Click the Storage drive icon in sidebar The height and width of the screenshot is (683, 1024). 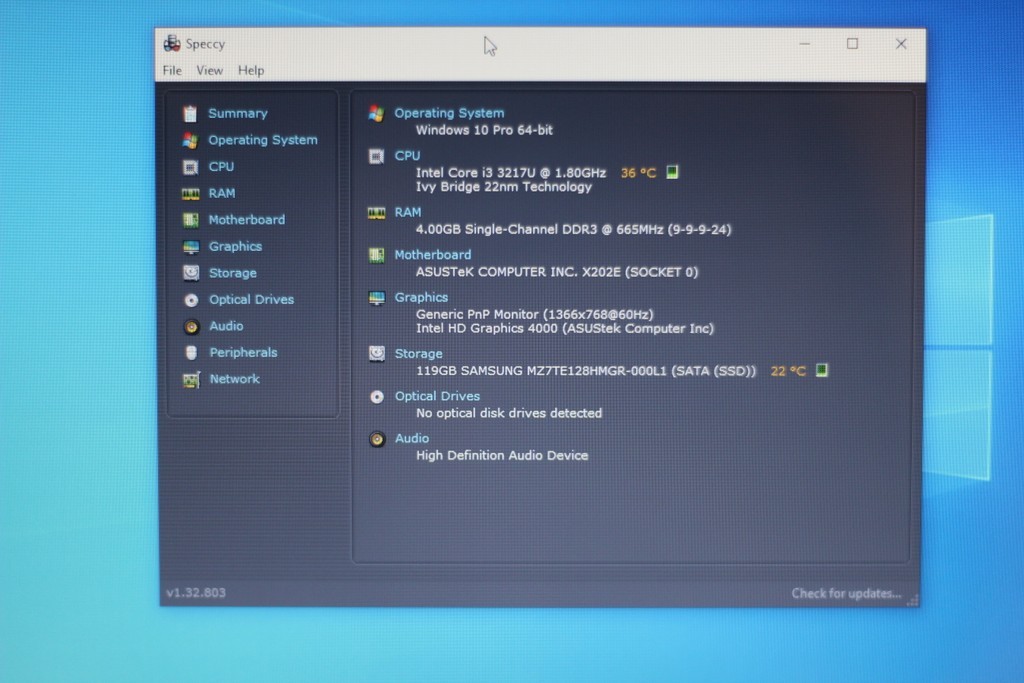click(x=191, y=273)
